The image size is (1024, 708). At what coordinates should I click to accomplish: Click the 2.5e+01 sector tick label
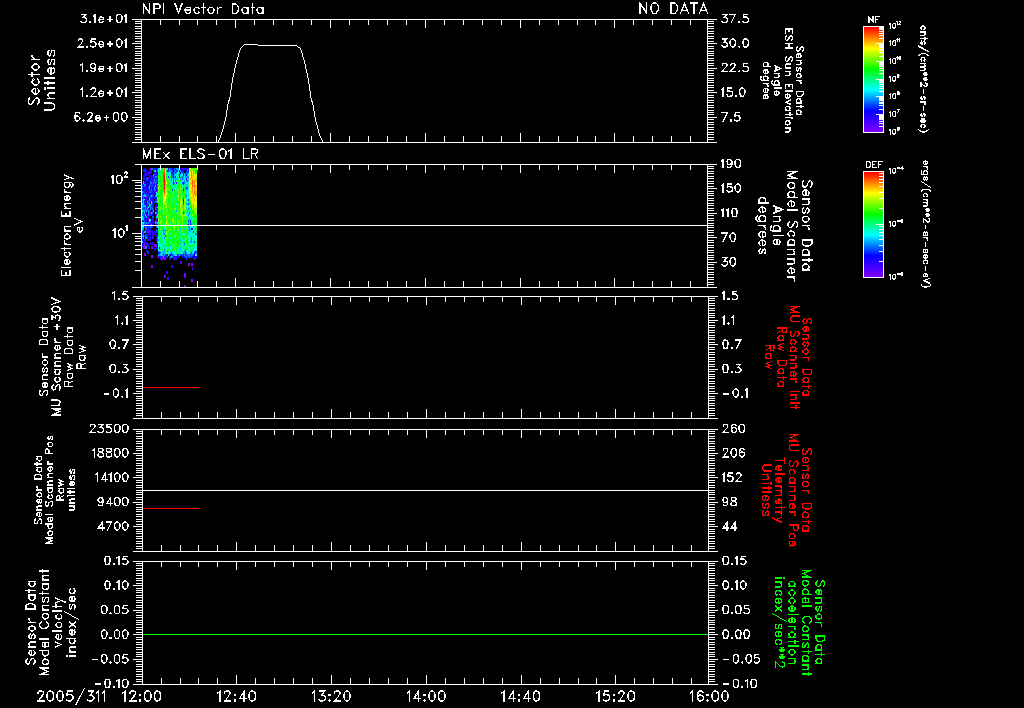tap(104, 43)
